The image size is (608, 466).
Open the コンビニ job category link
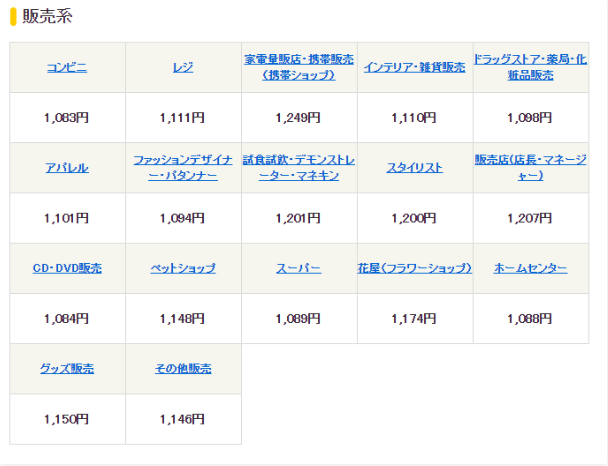pyautogui.click(x=67, y=68)
